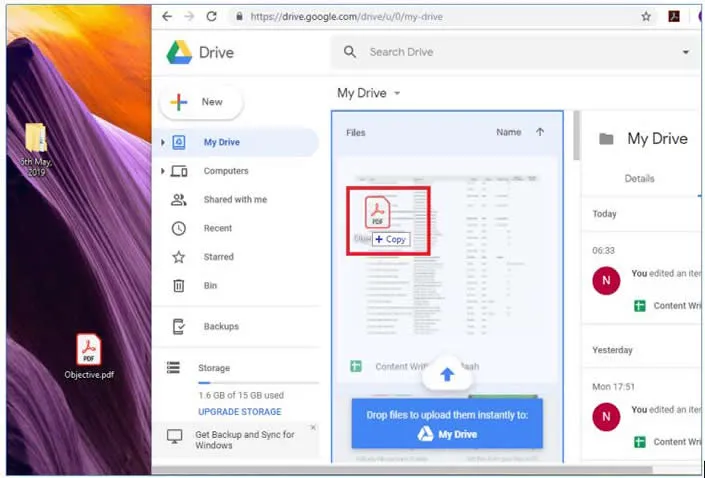The image size is (705, 478).
Task: Click the Google Drive logo
Action: click(180, 53)
